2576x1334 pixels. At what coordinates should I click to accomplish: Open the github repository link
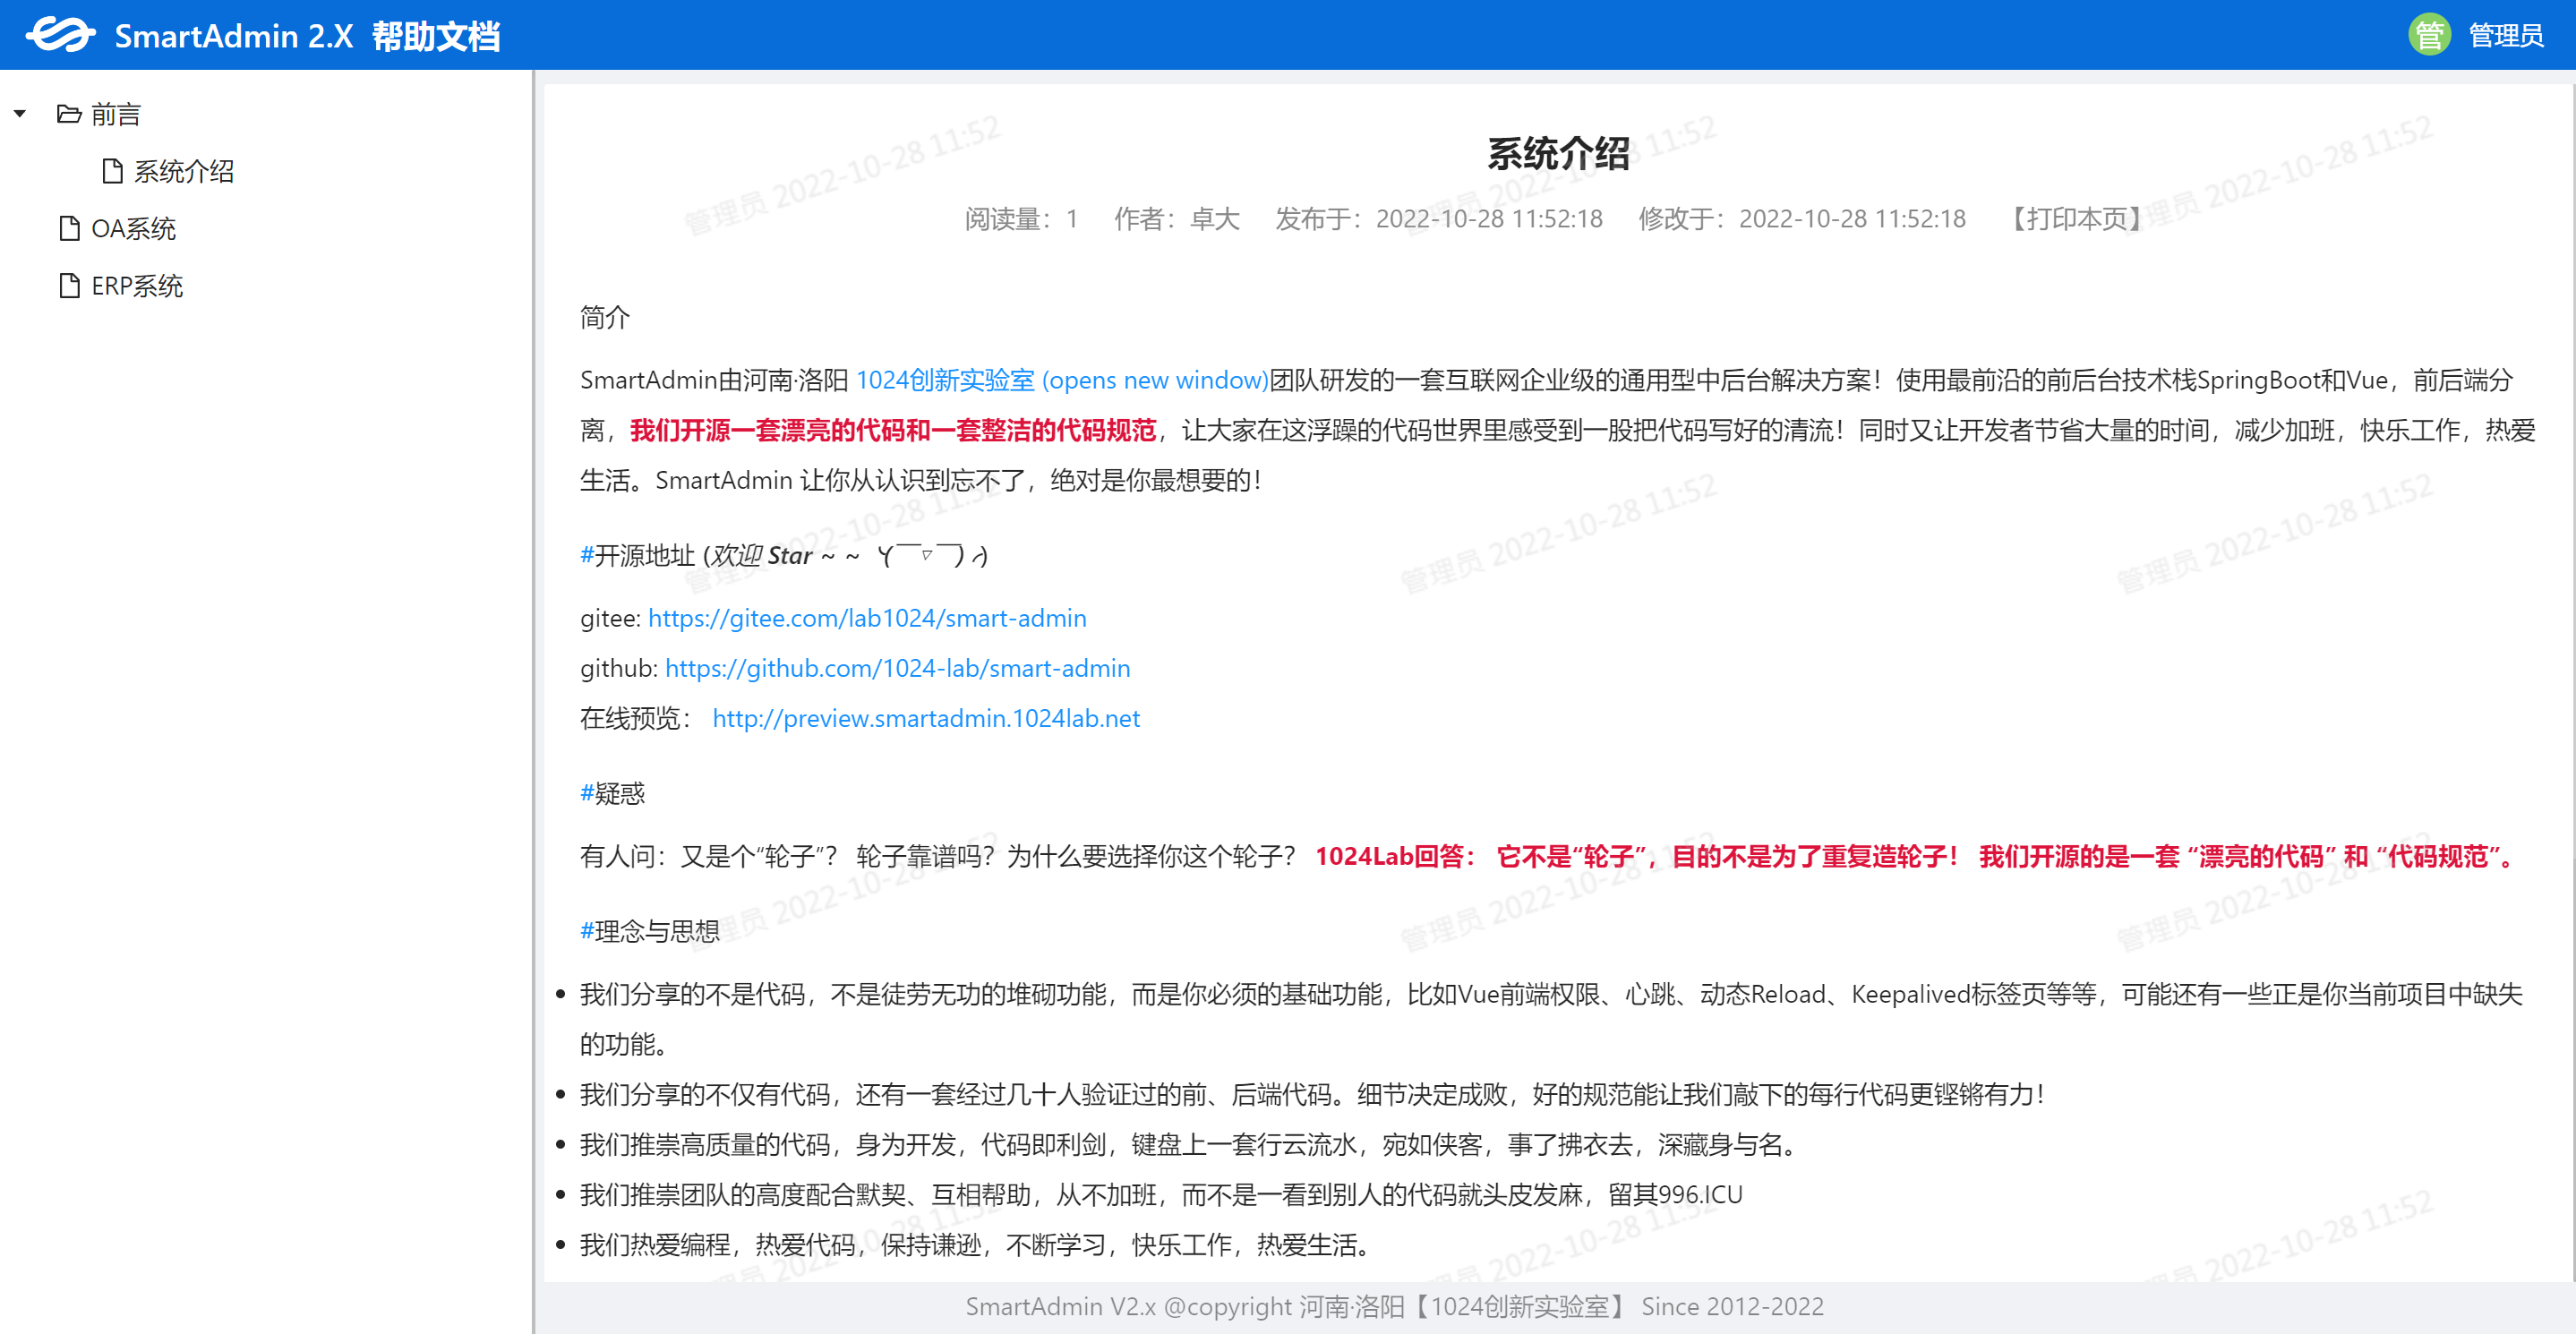(x=897, y=668)
